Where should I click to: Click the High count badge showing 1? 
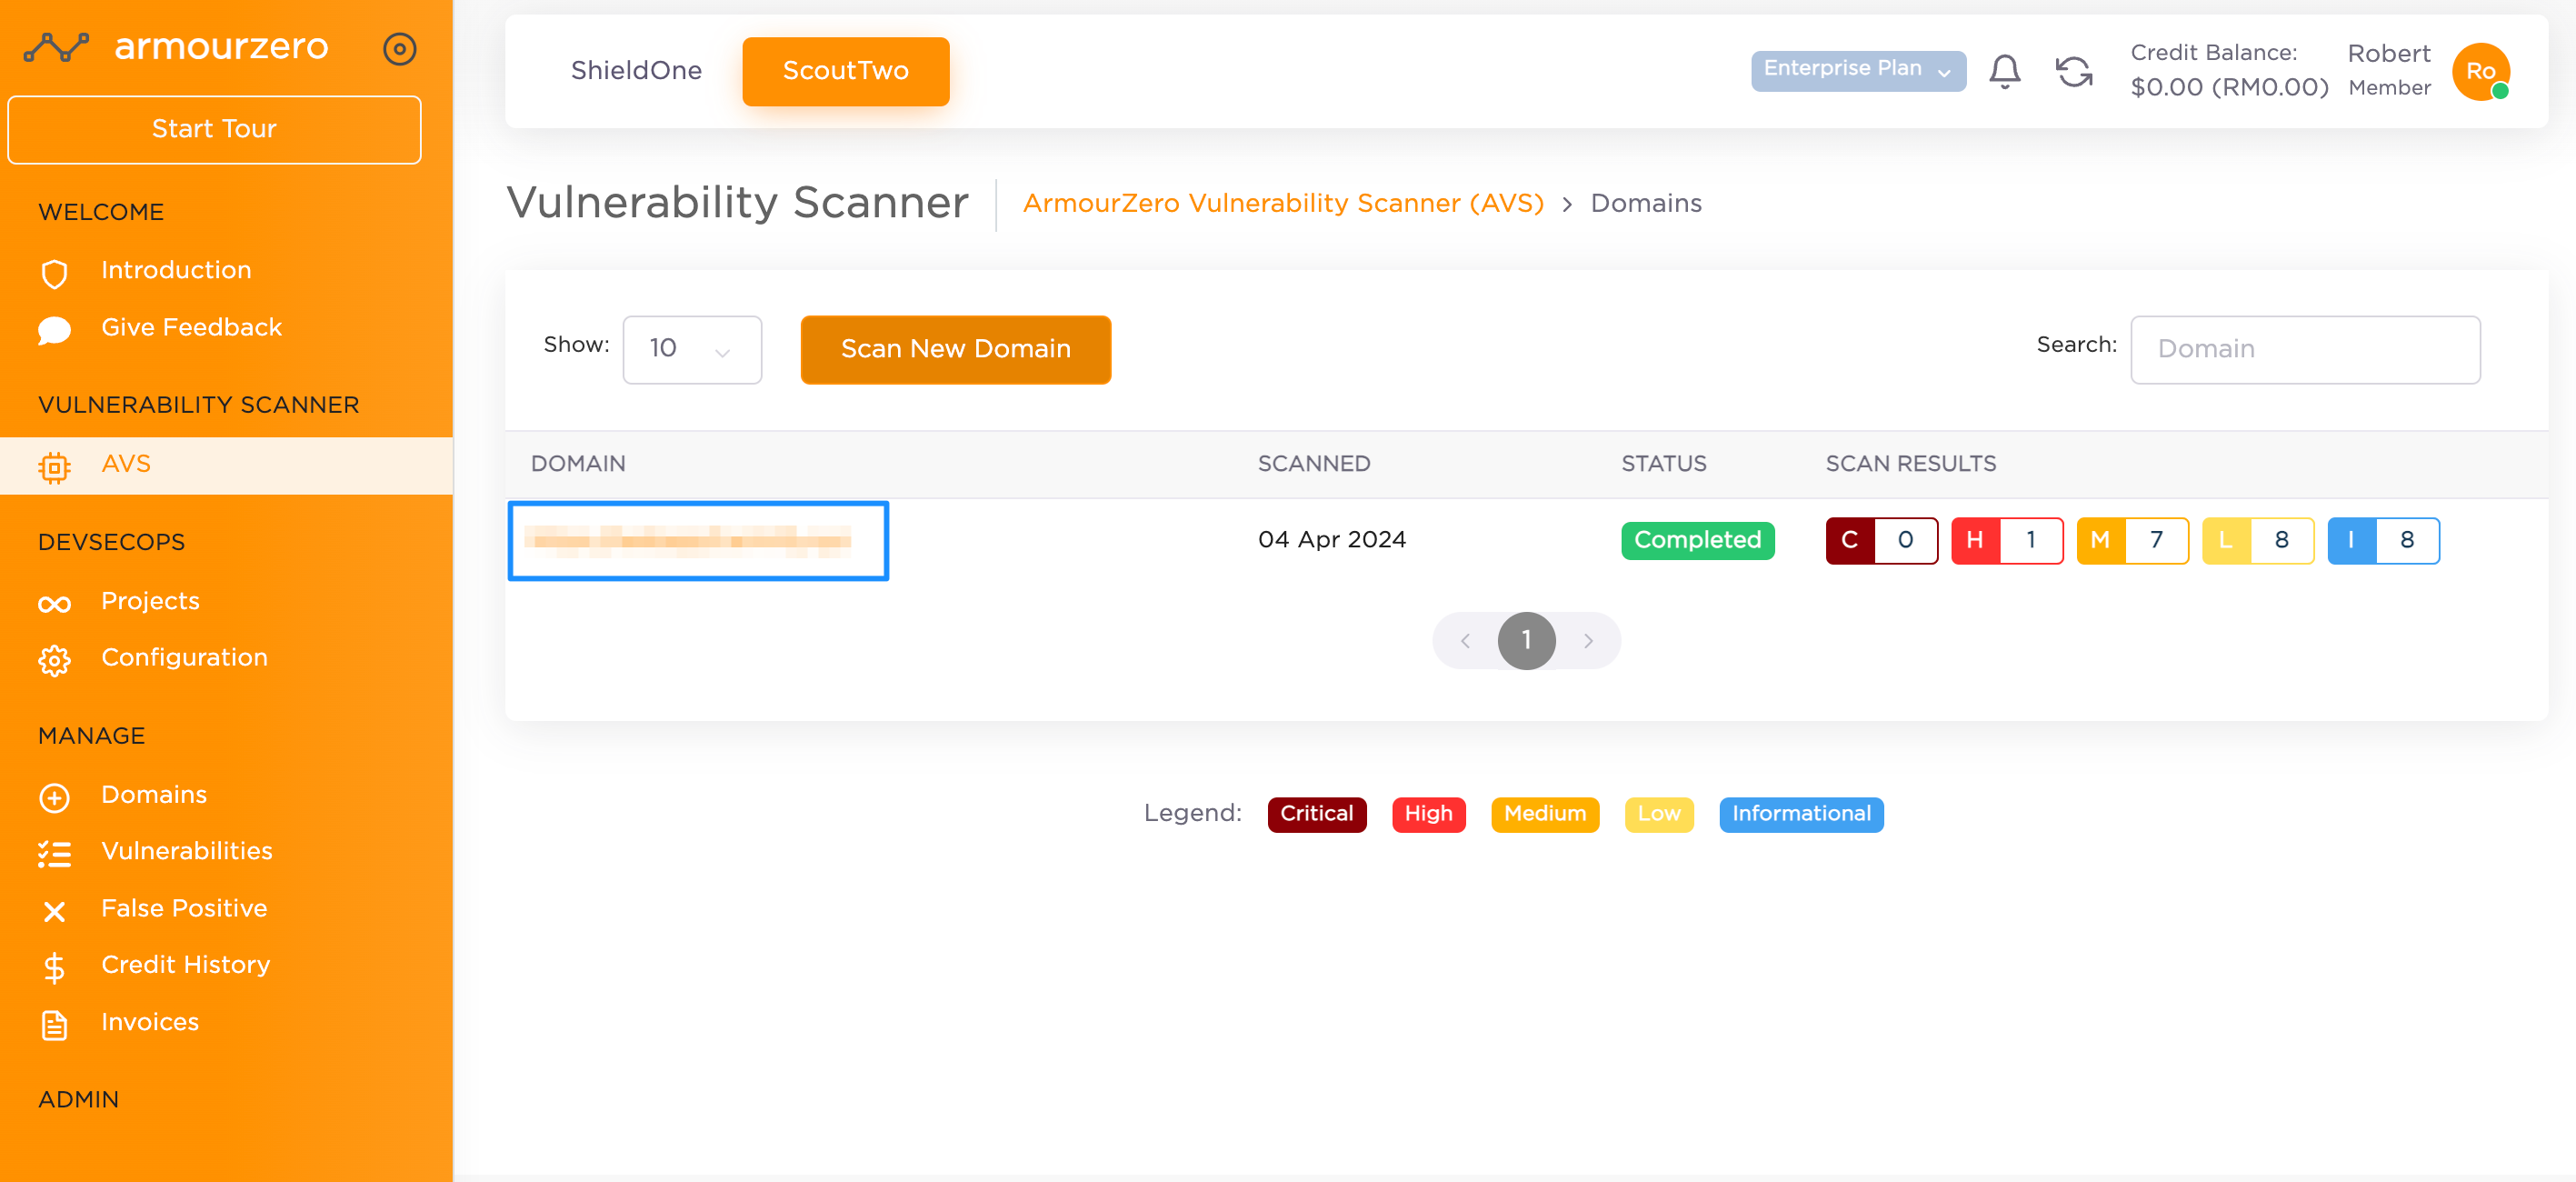(2006, 541)
